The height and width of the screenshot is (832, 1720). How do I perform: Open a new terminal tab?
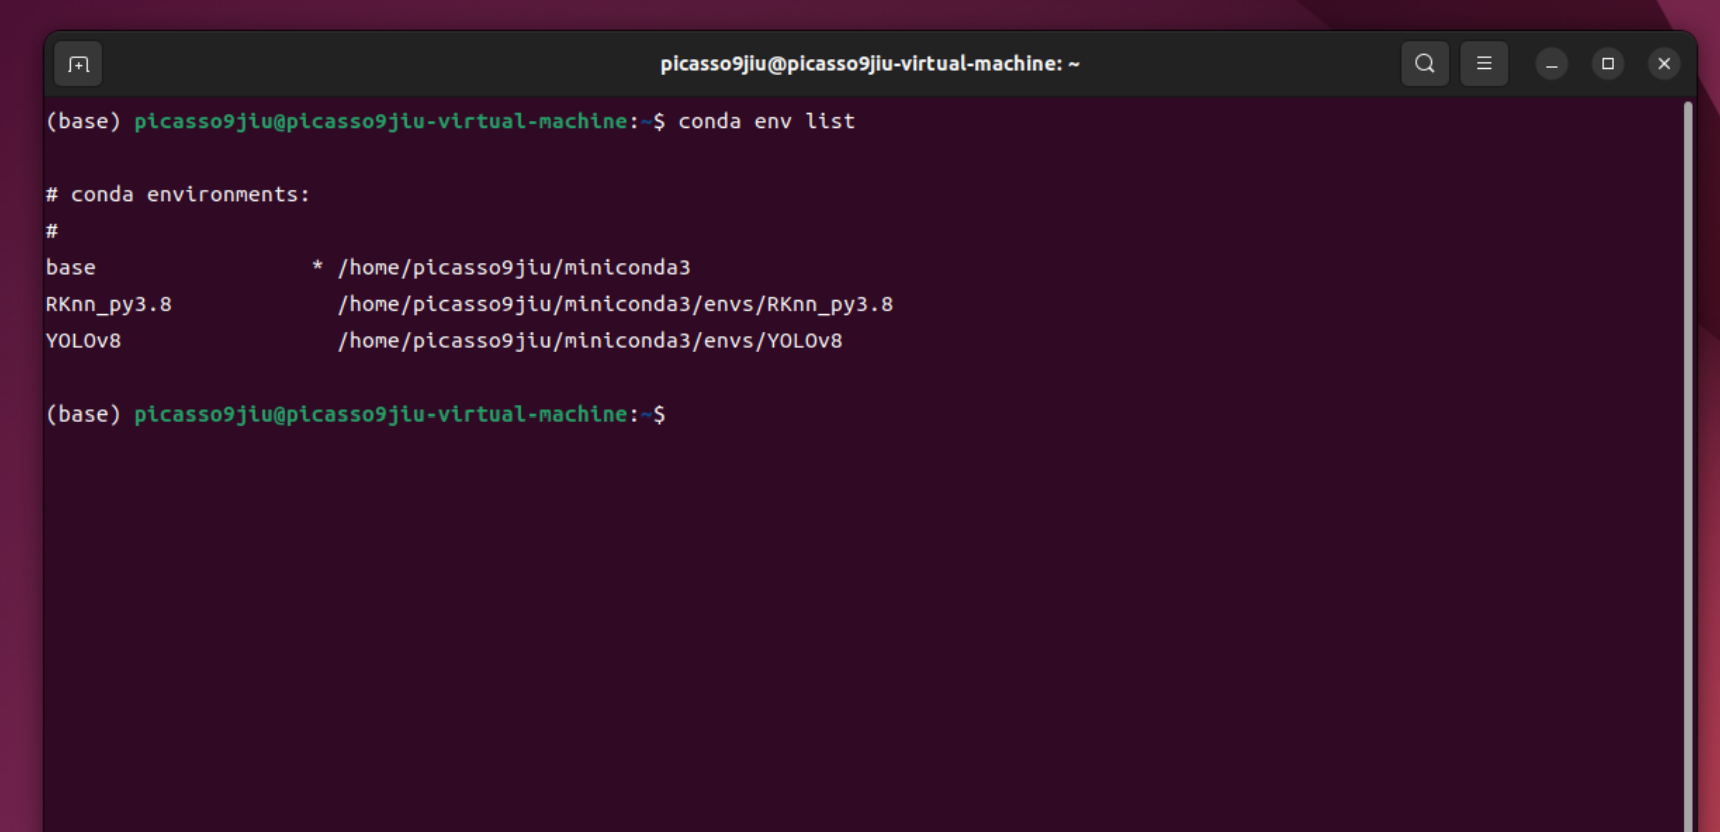(x=78, y=64)
